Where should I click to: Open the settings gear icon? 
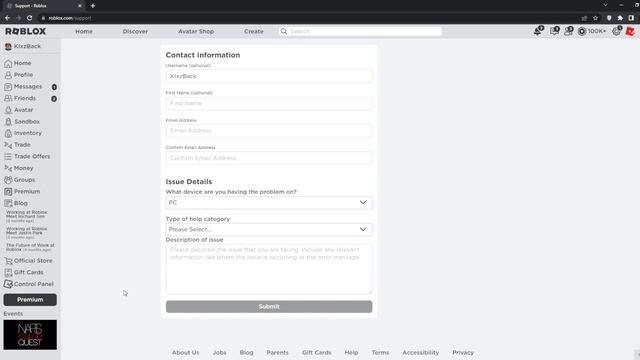617,31
